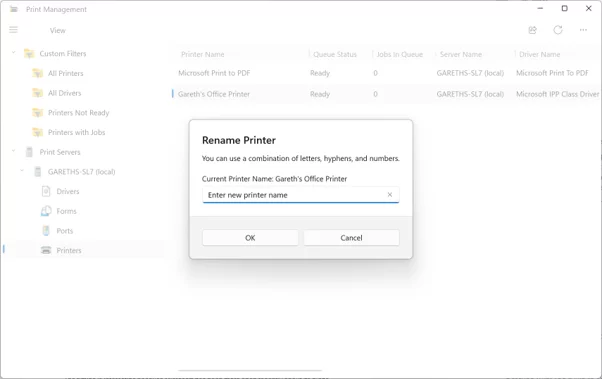
Task: Confirm rename with OK button
Action: pyautogui.click(x=250, y=238)
